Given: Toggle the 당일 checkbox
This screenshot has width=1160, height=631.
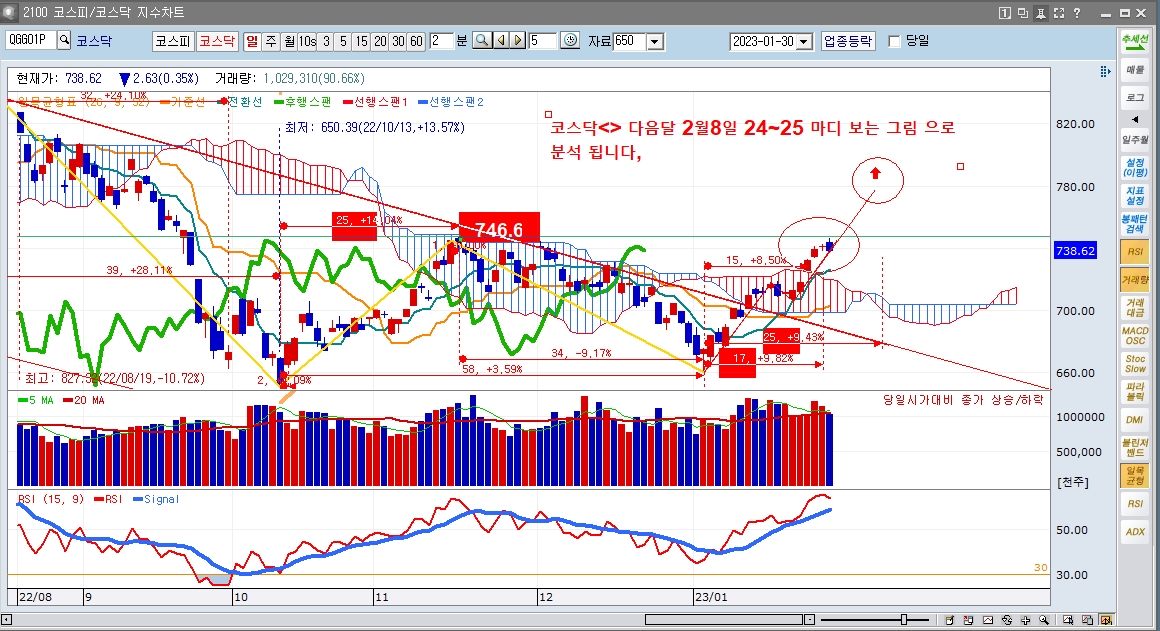Looking at the screenshot, I should (894, 41).
